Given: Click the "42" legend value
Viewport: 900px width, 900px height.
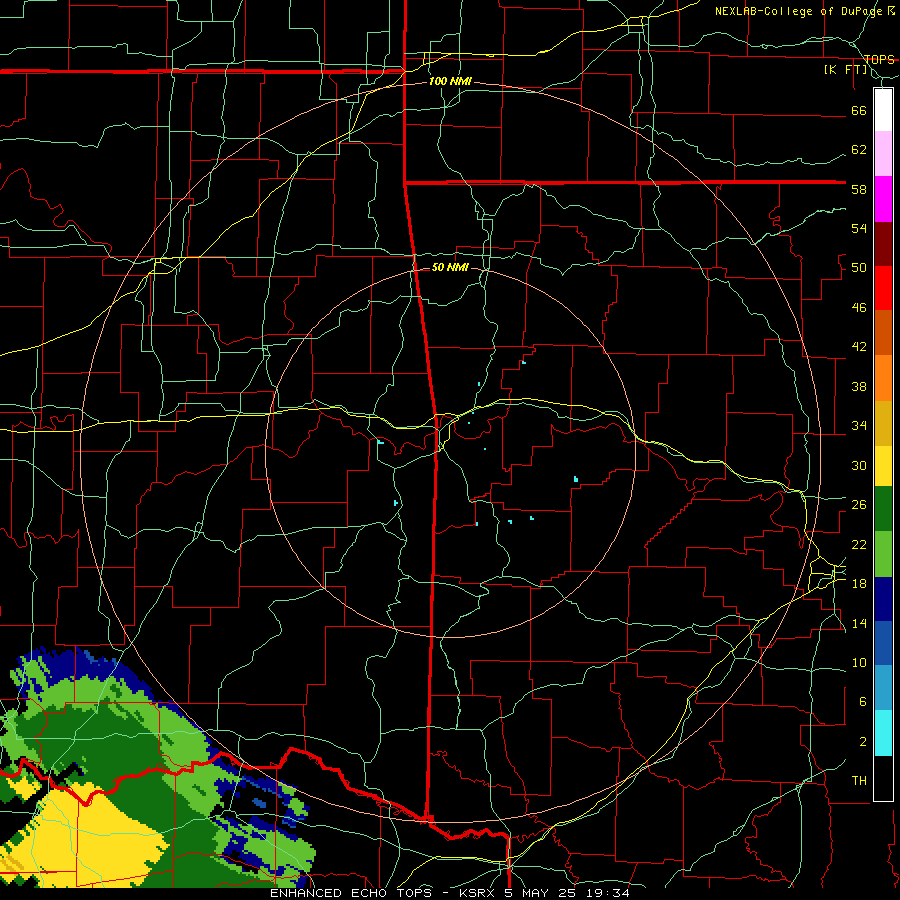Looking at the screenshot, I should [x=859, y=347].
